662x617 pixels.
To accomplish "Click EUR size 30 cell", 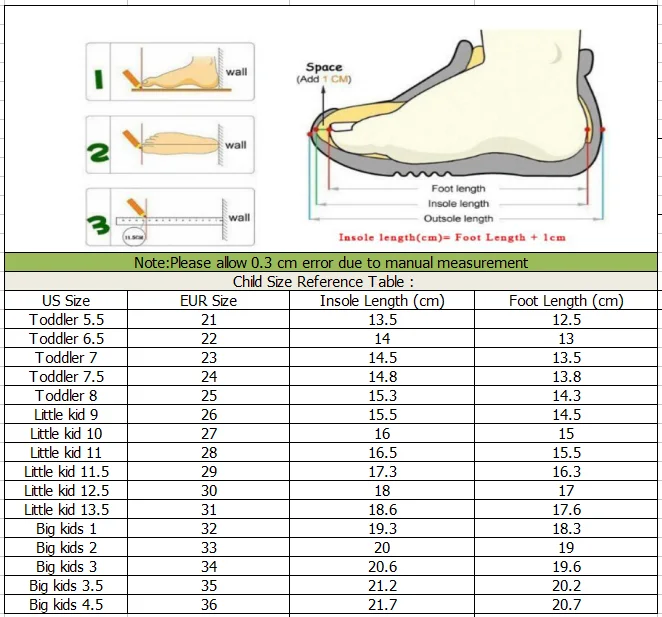I will pos(209,491).
